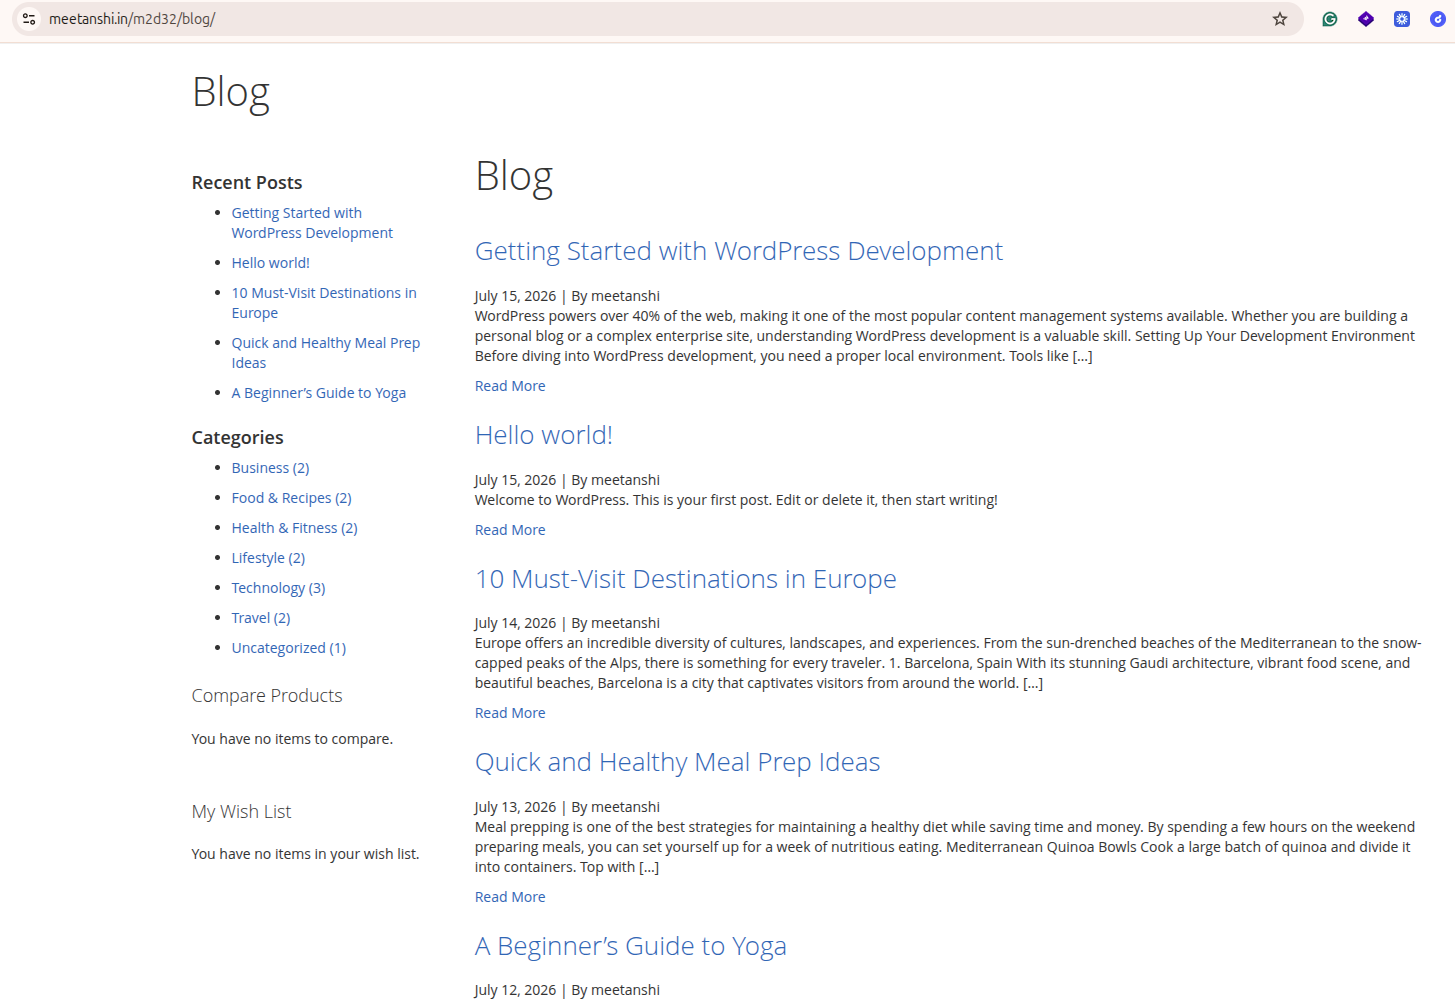The height and width of the screenshot is (1003, 1455).
Task: Open the blue circular extension icon at far right
Action: [x=1437, y=19]
